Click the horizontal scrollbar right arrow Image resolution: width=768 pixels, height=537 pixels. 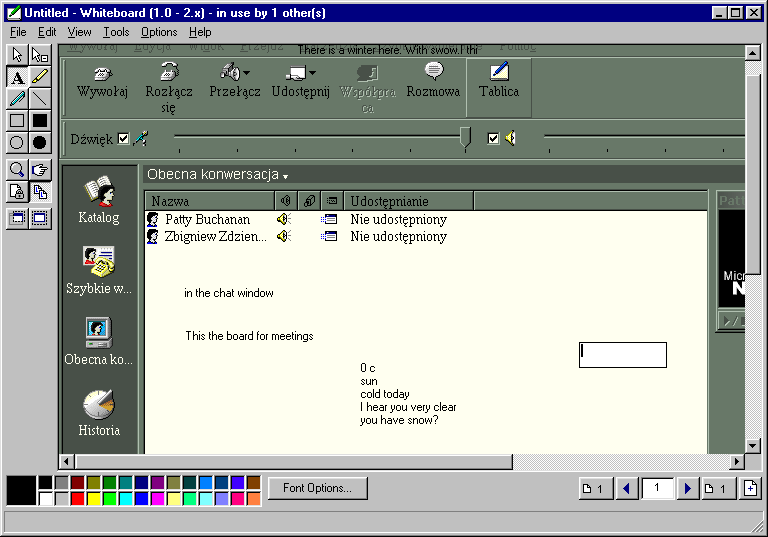pyautogui.click(x=737, y=461)
